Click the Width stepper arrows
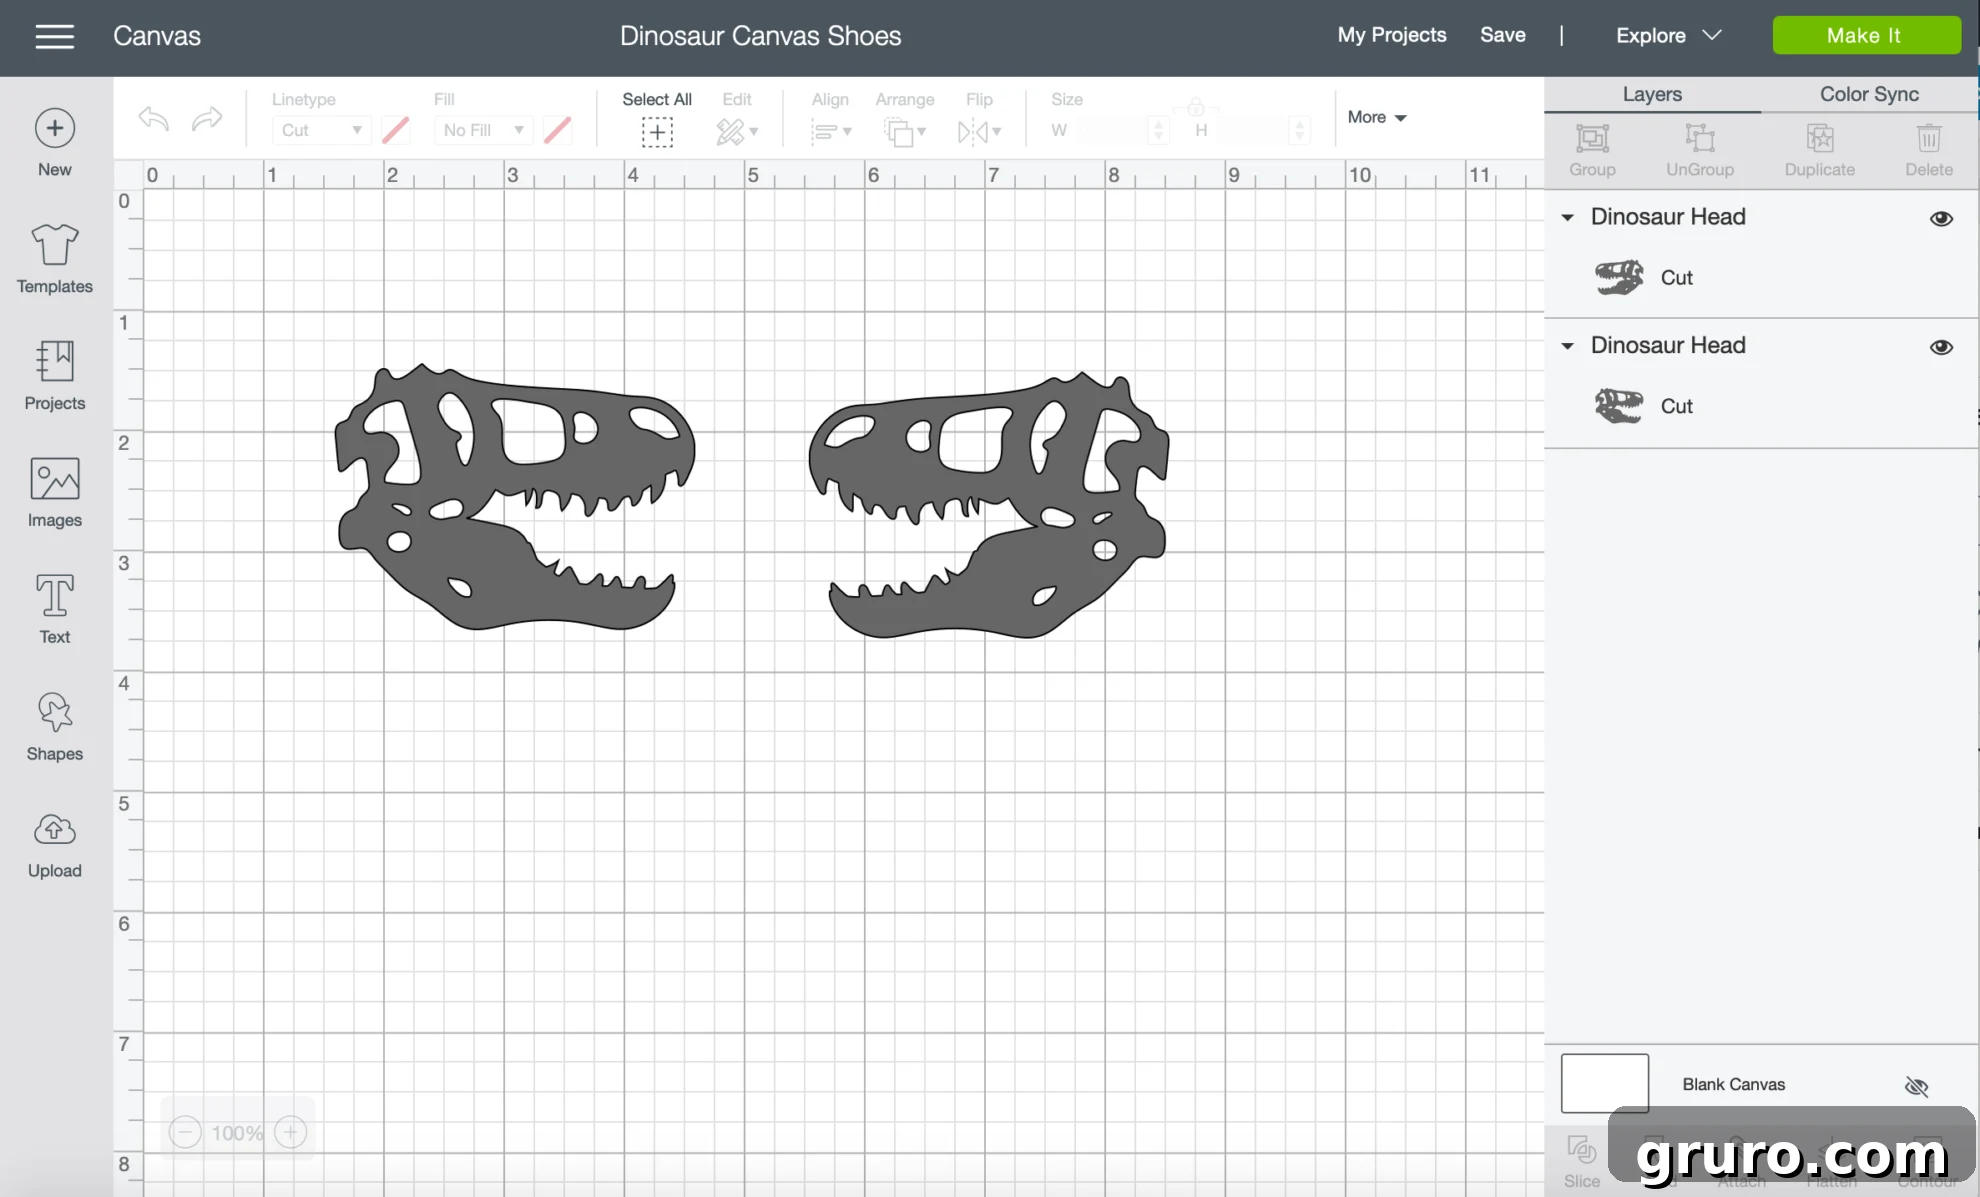This screenshot has height=1197, width=1980. point(1158,130)
